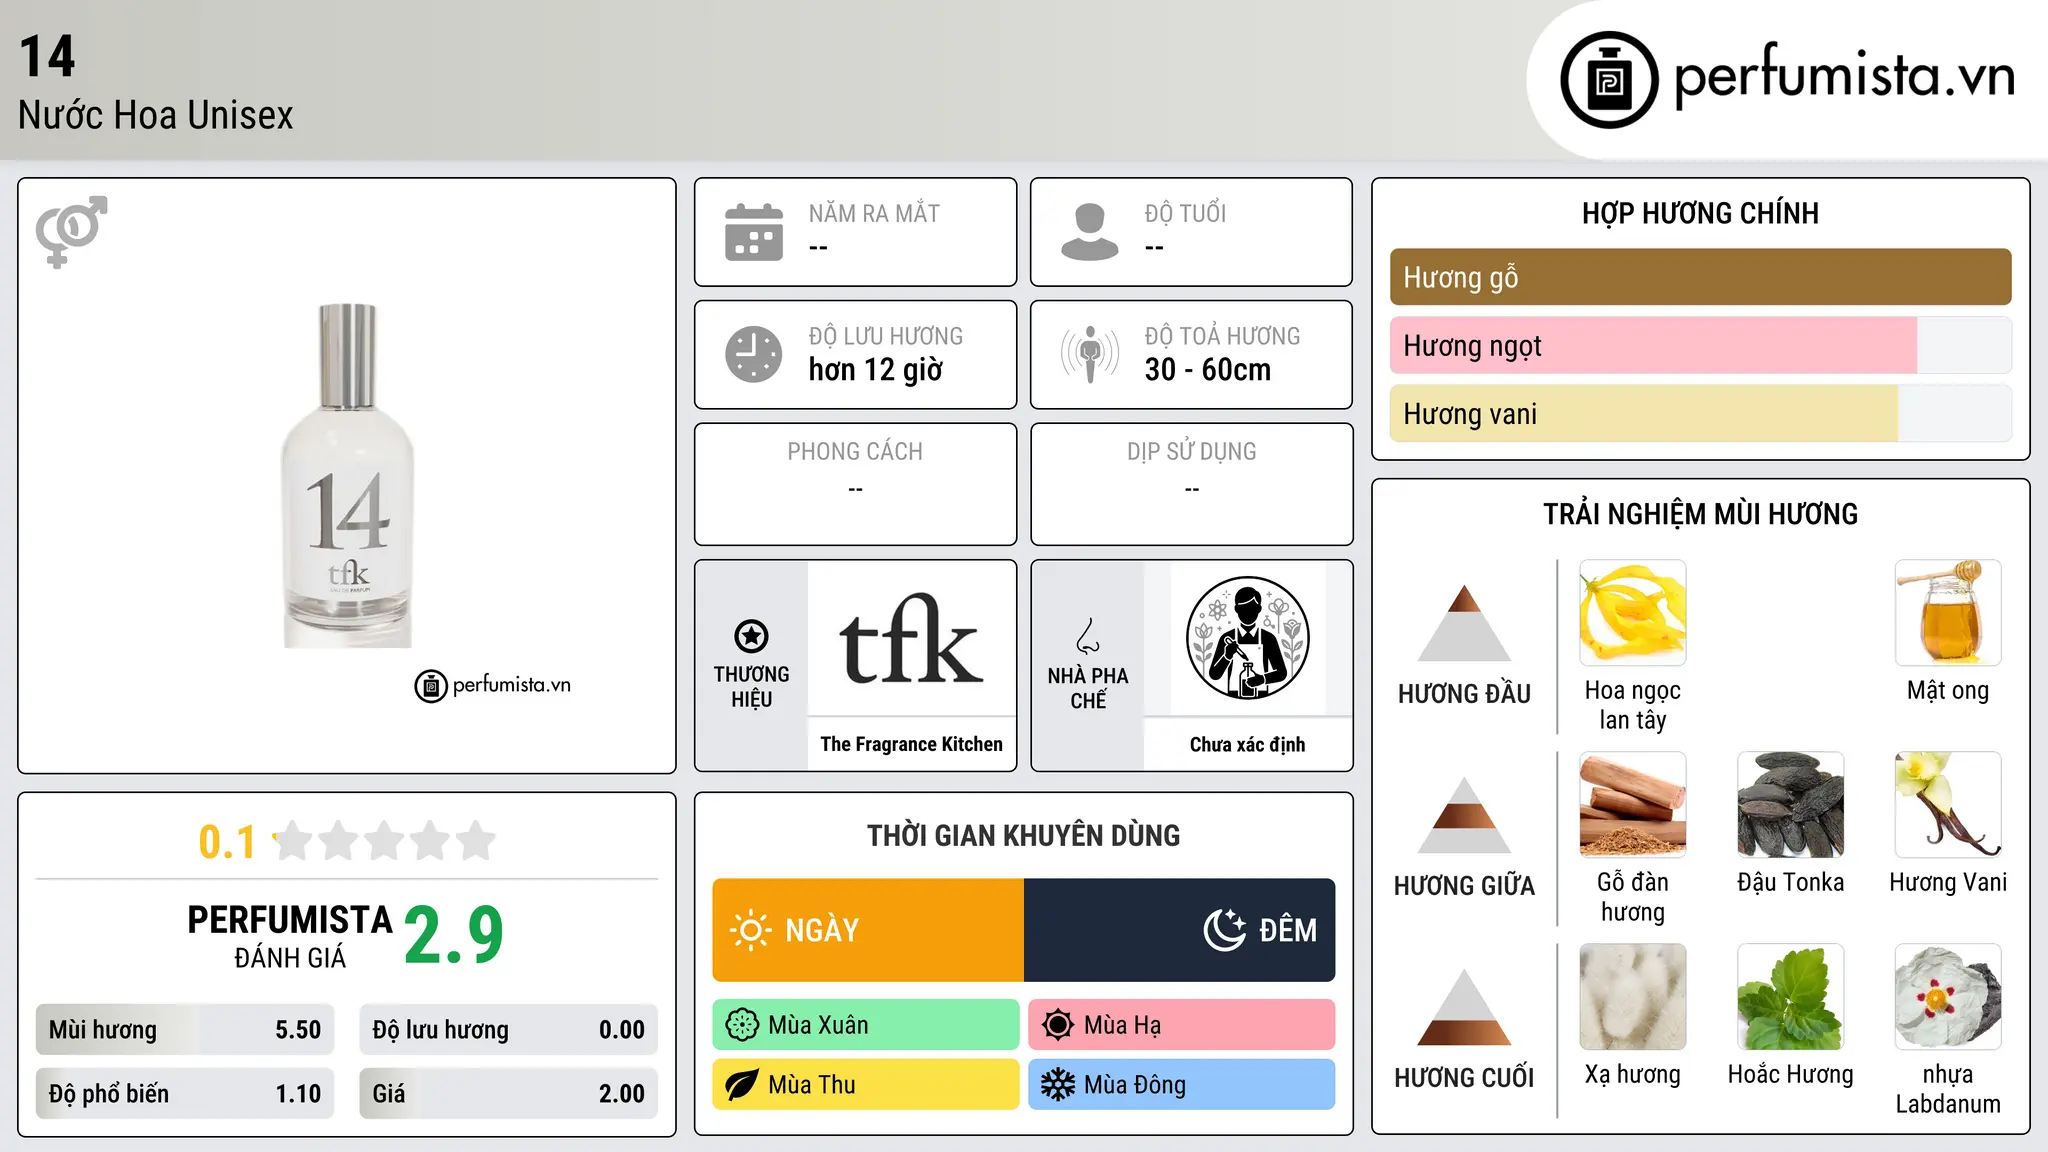2048x1152 pixels.
Task: Click the Dịp Sử Dụng occasion card
Action: 1191,484
